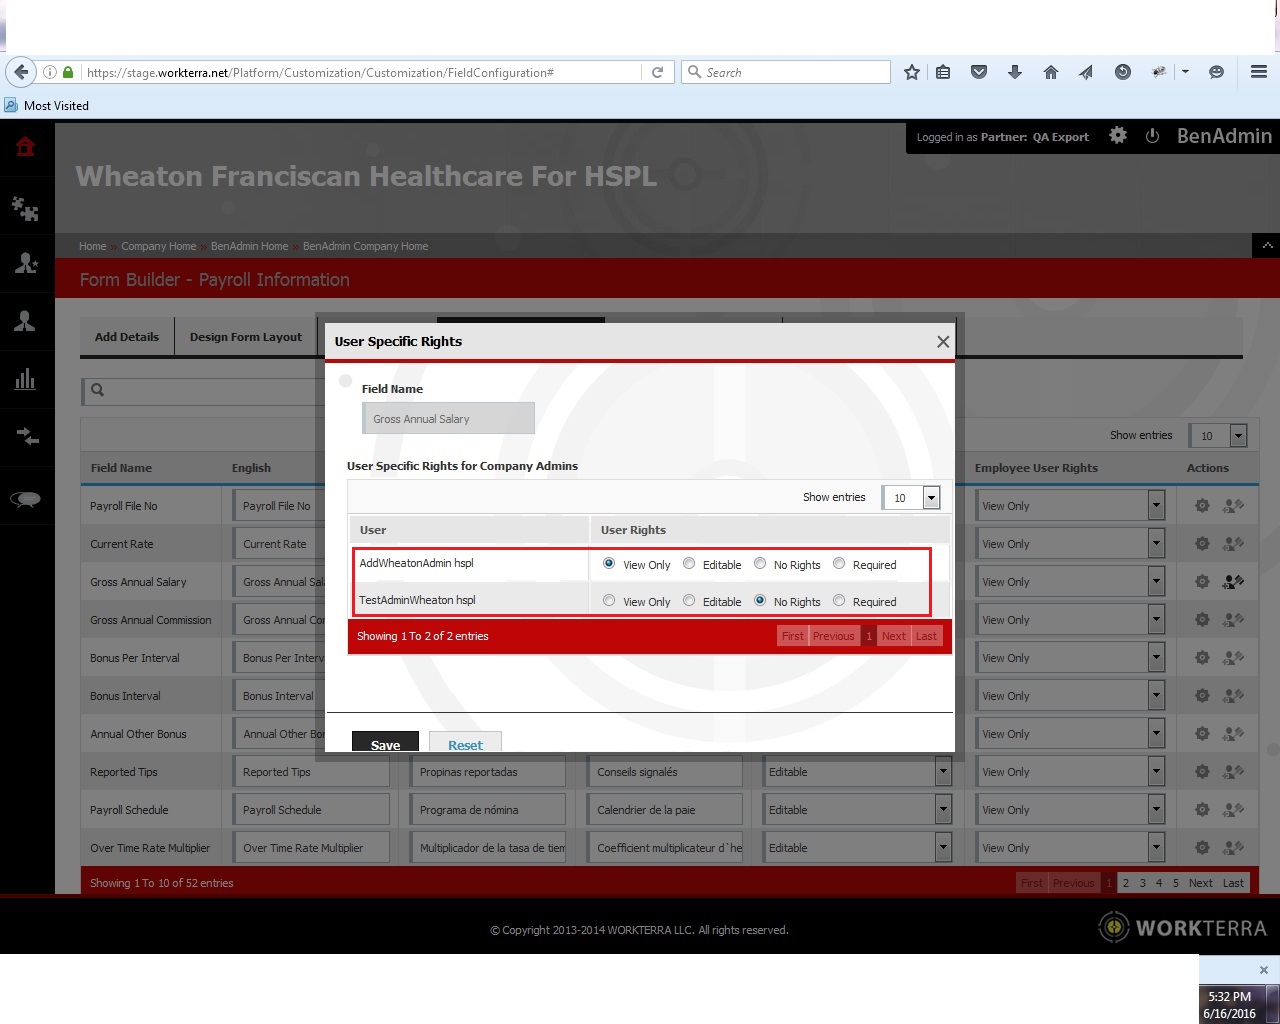Open browser downloads arrow icon
This screenshot has width=1280, height=1024.
pos(1015,72)
